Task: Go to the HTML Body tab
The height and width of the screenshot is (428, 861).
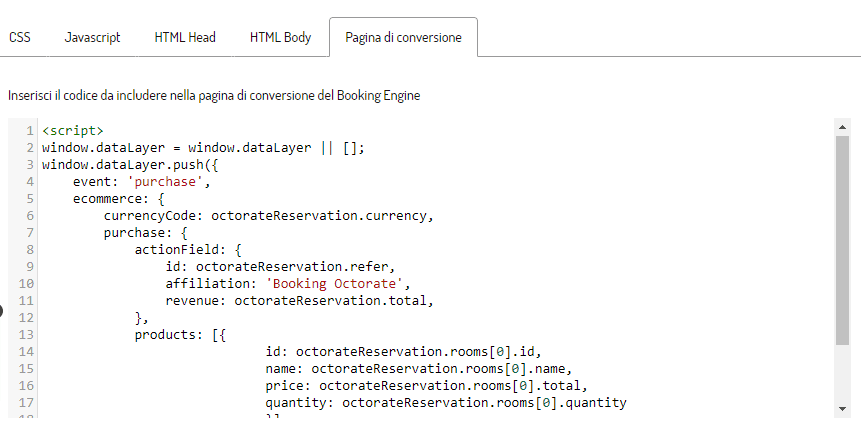Action: tap(280, 37)
